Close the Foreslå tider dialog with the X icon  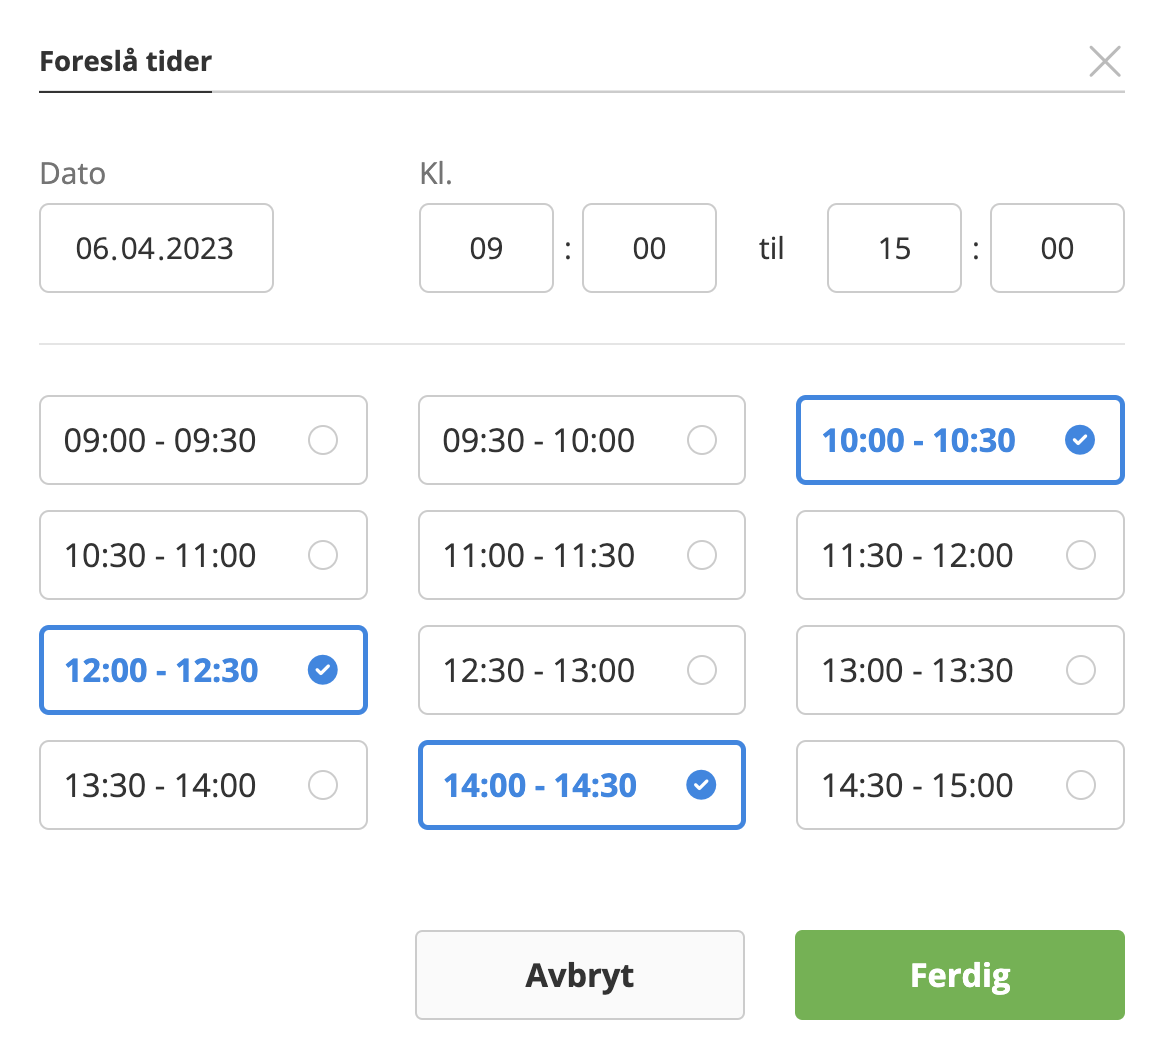1104,62
